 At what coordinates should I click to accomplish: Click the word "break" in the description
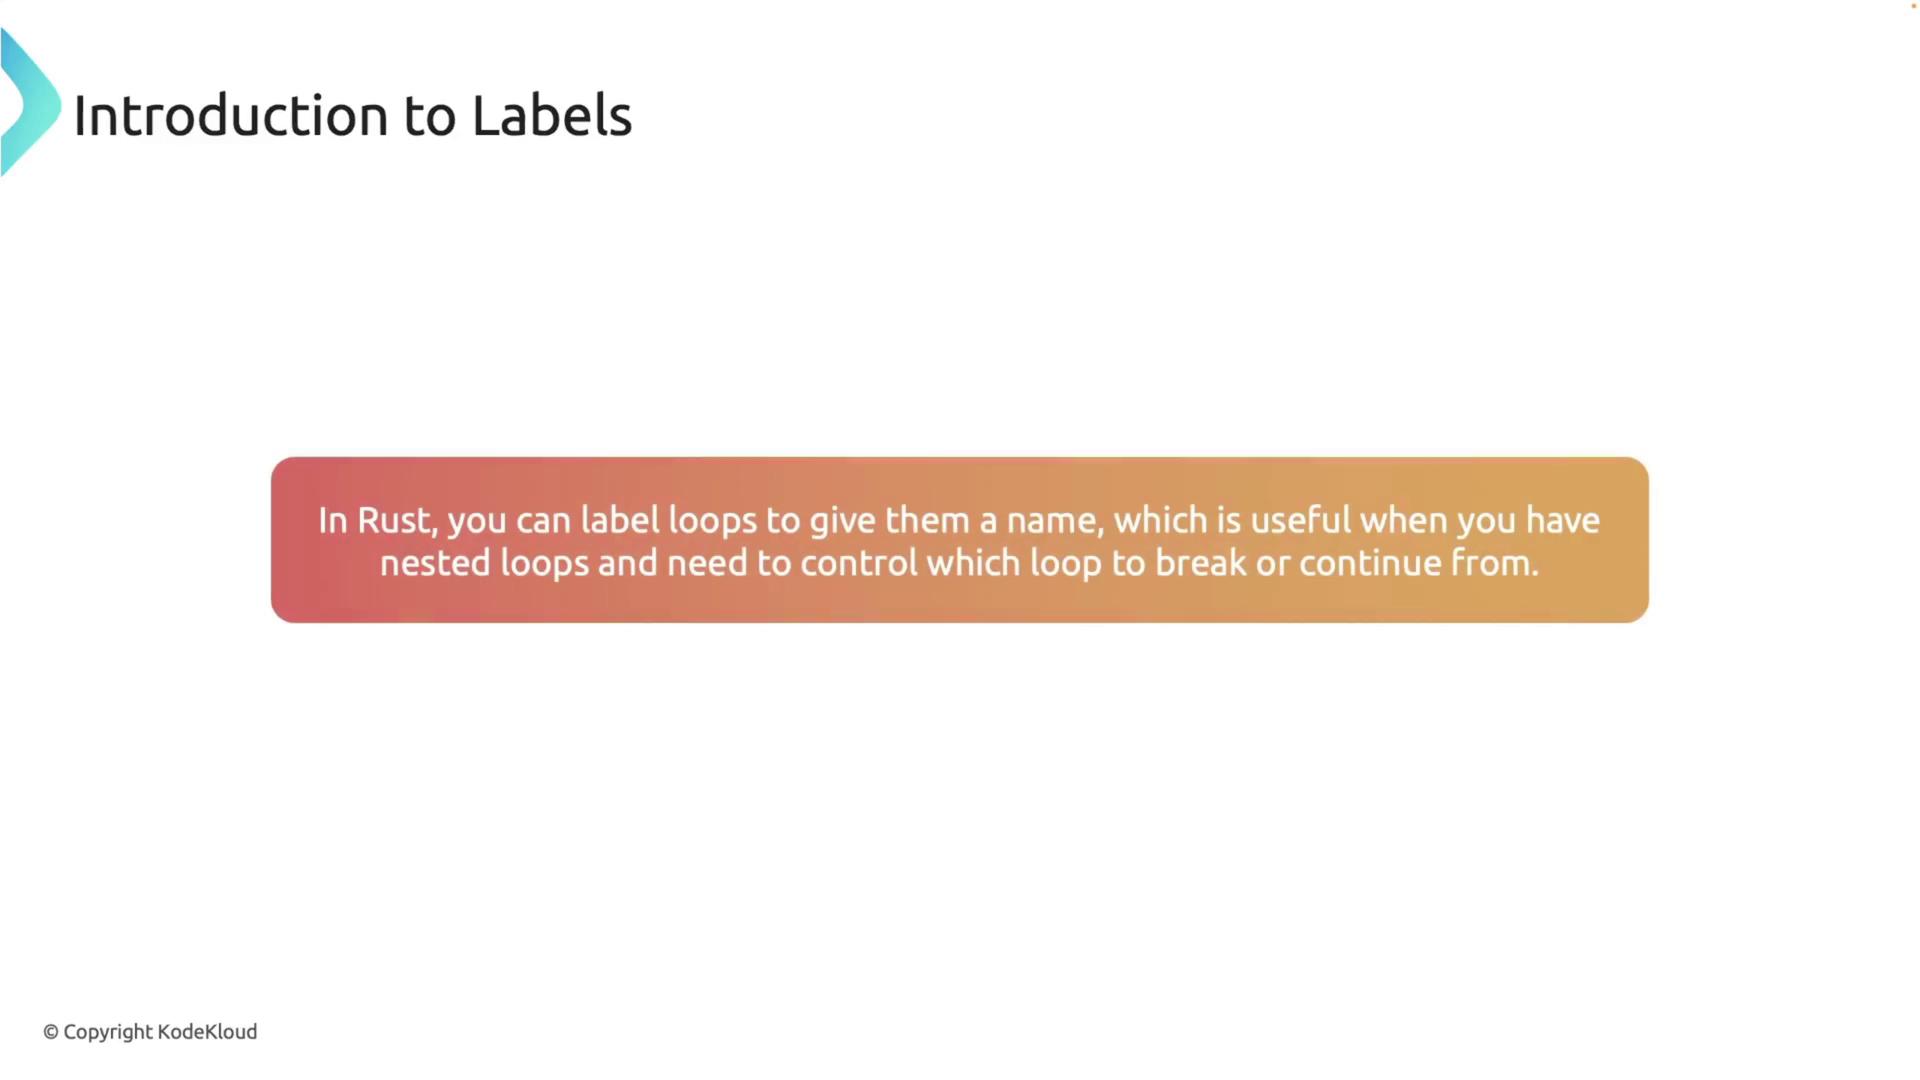click(1200, 564)
